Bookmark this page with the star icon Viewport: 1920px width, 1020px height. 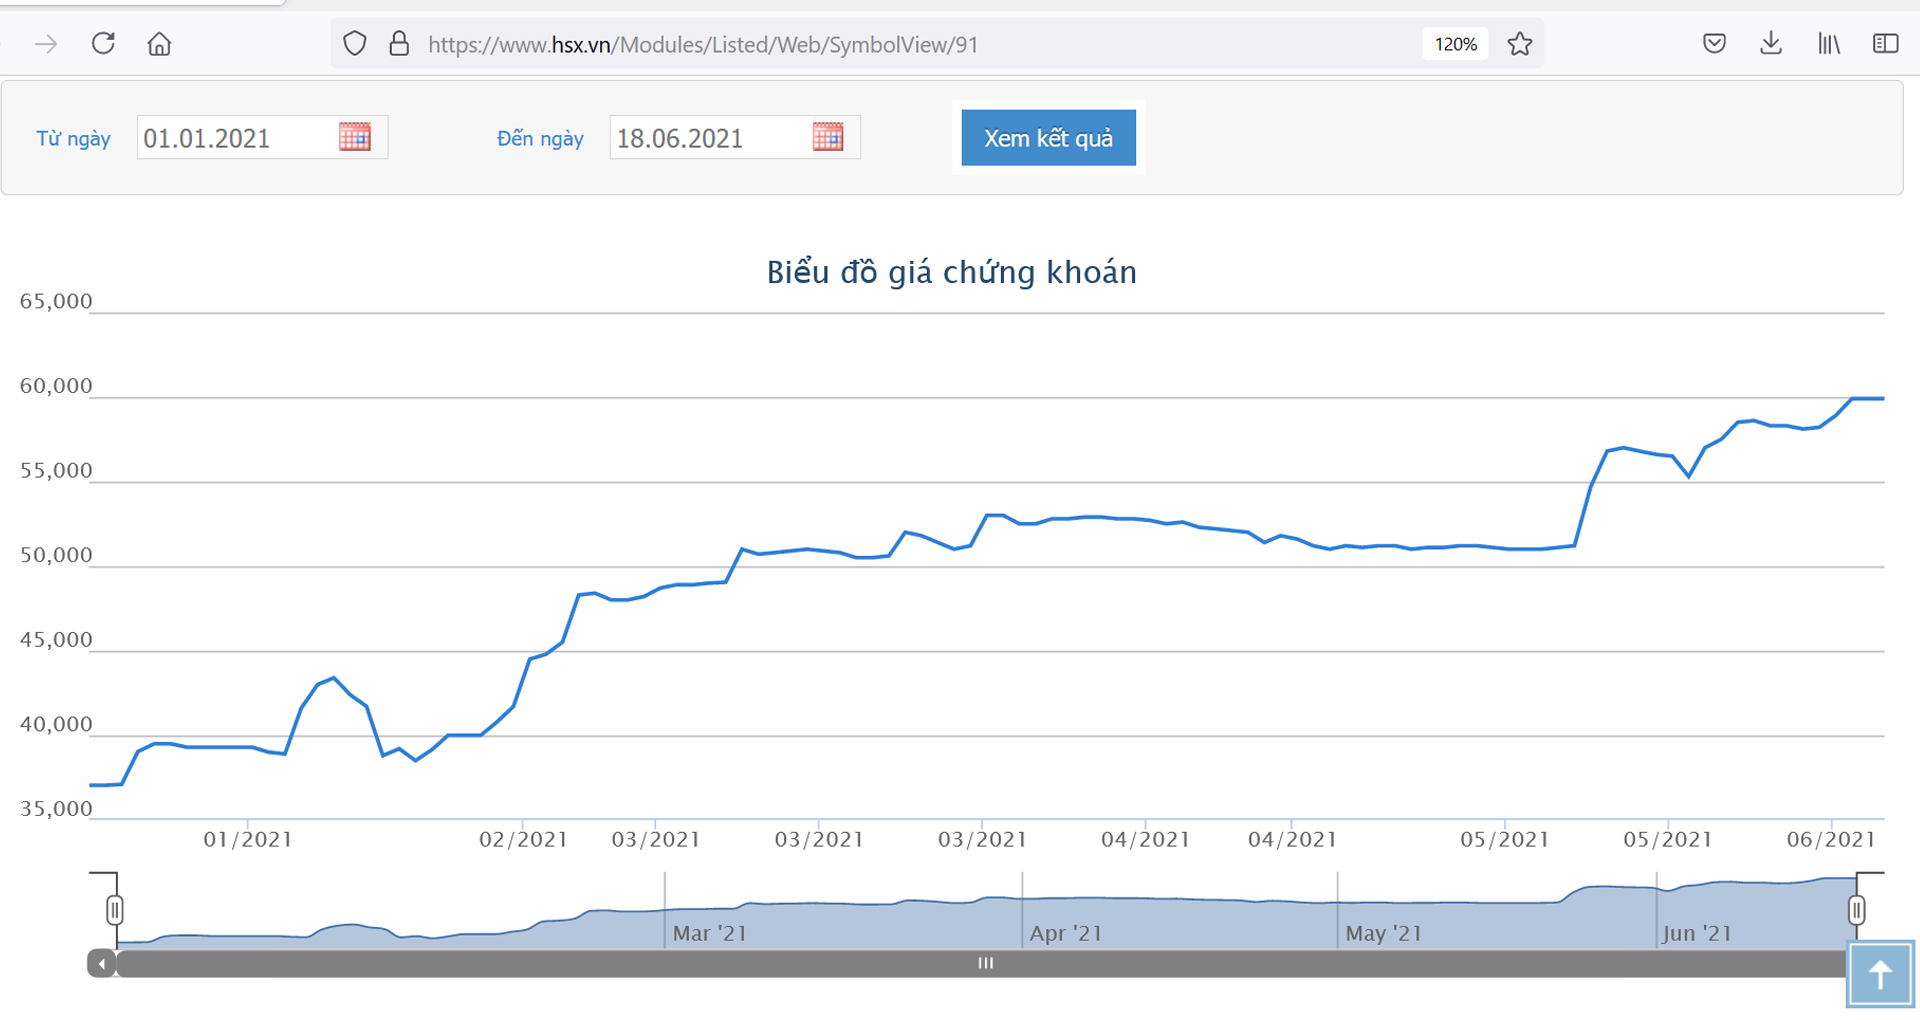pyautogui.click(x=1520, y=44)
